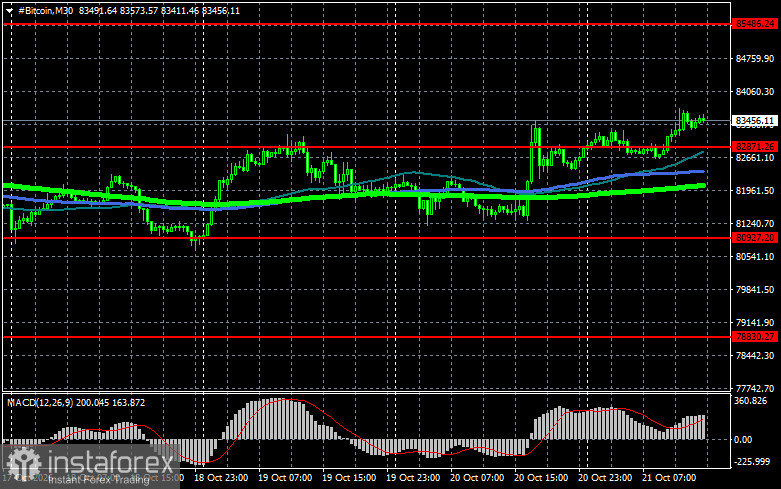Select the red horizontal line at 85486.24
781x489 pixels.
(x=367, y=24)
